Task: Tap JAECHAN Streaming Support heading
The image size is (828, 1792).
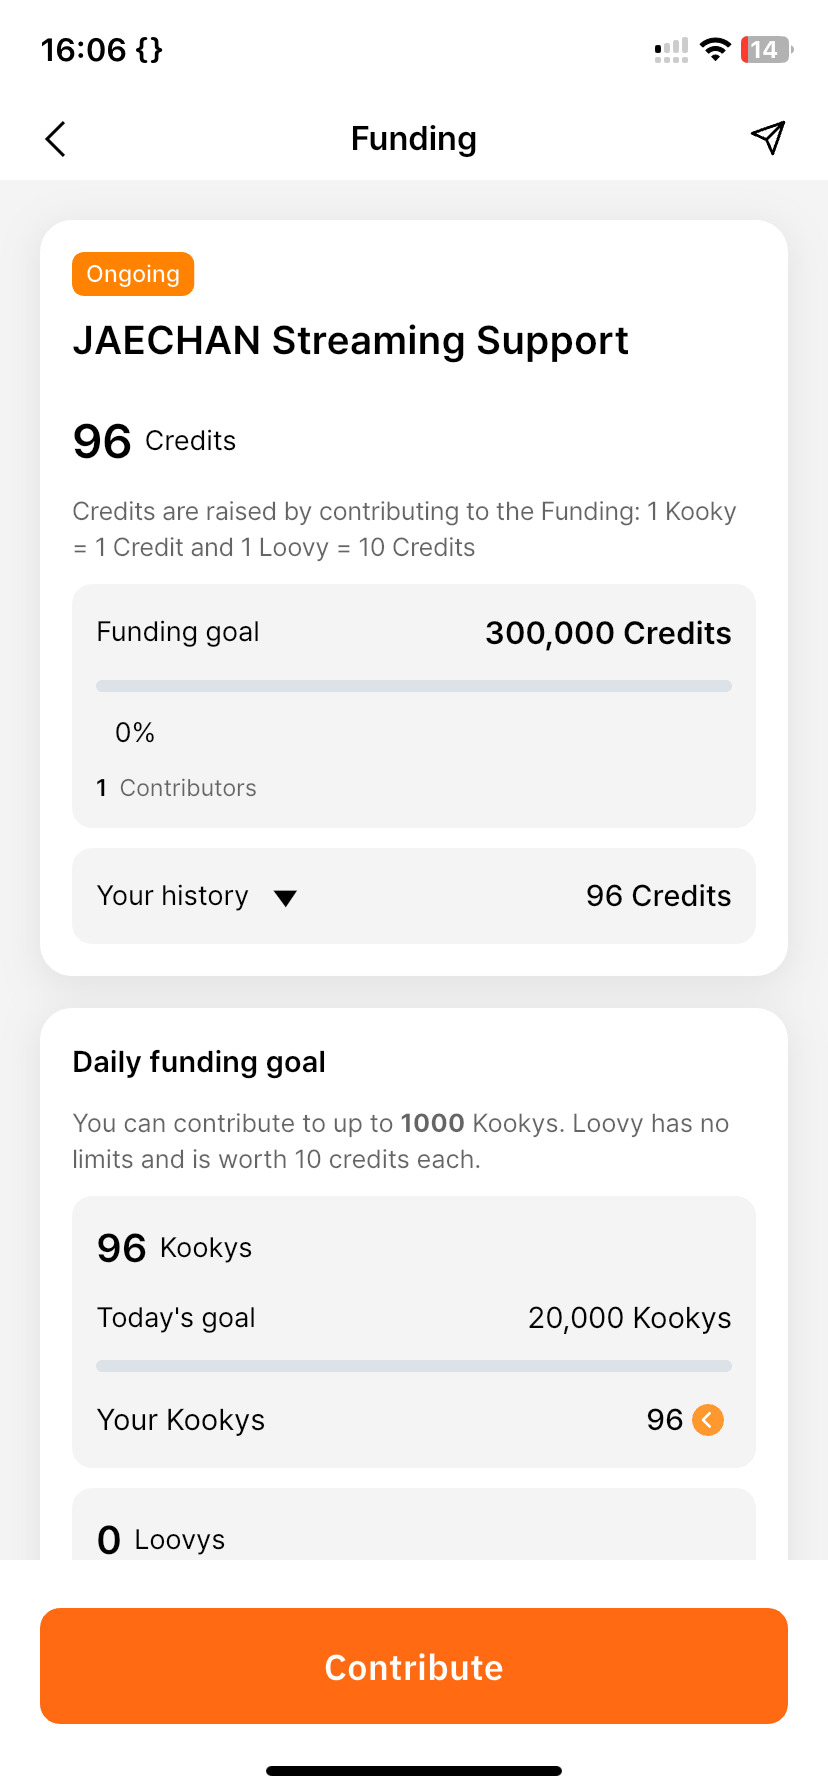Action: pos(351,341)
